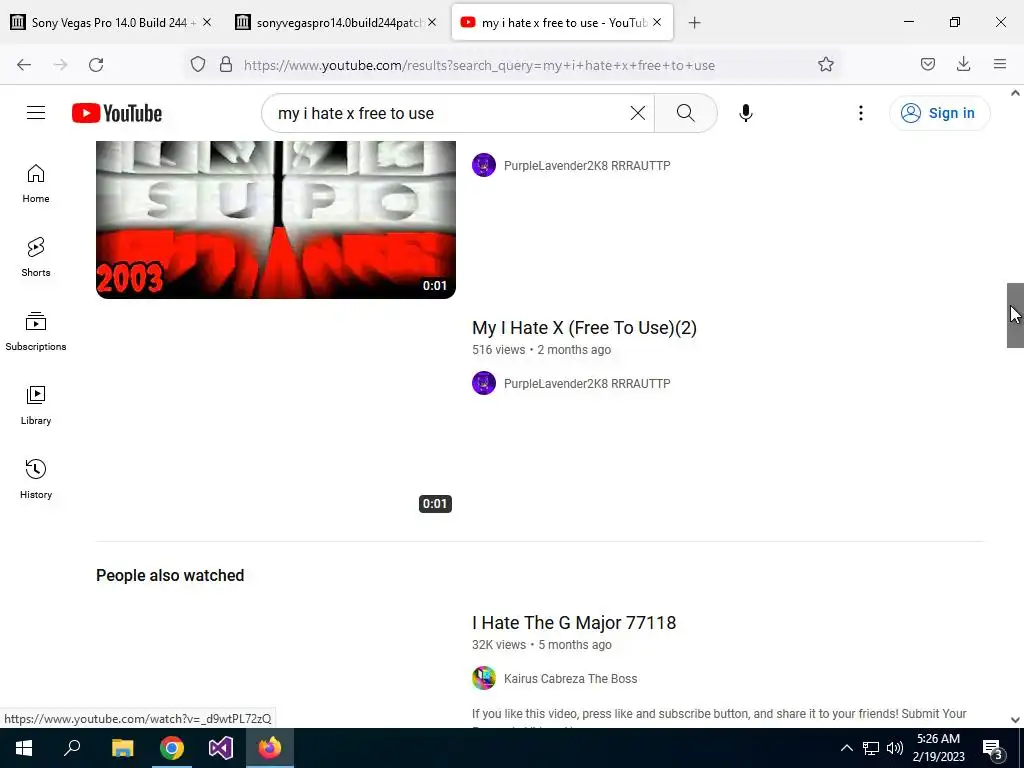Click the Sign in button

[x=939, y=113]
